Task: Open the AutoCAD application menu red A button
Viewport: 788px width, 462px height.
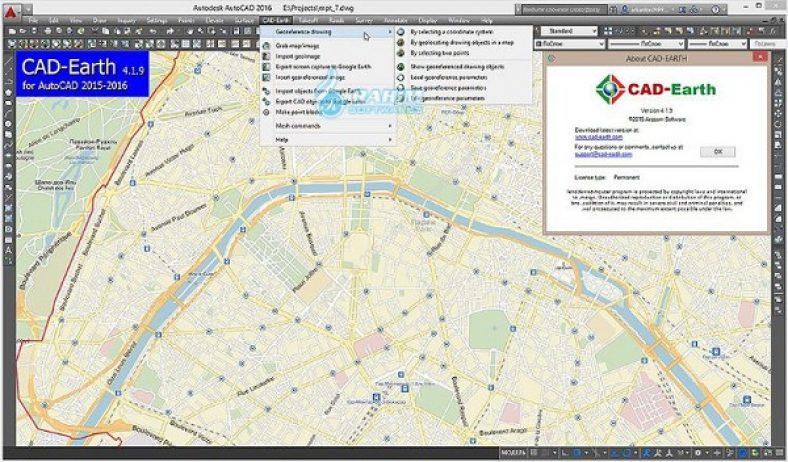Action: tap(10, 11)
